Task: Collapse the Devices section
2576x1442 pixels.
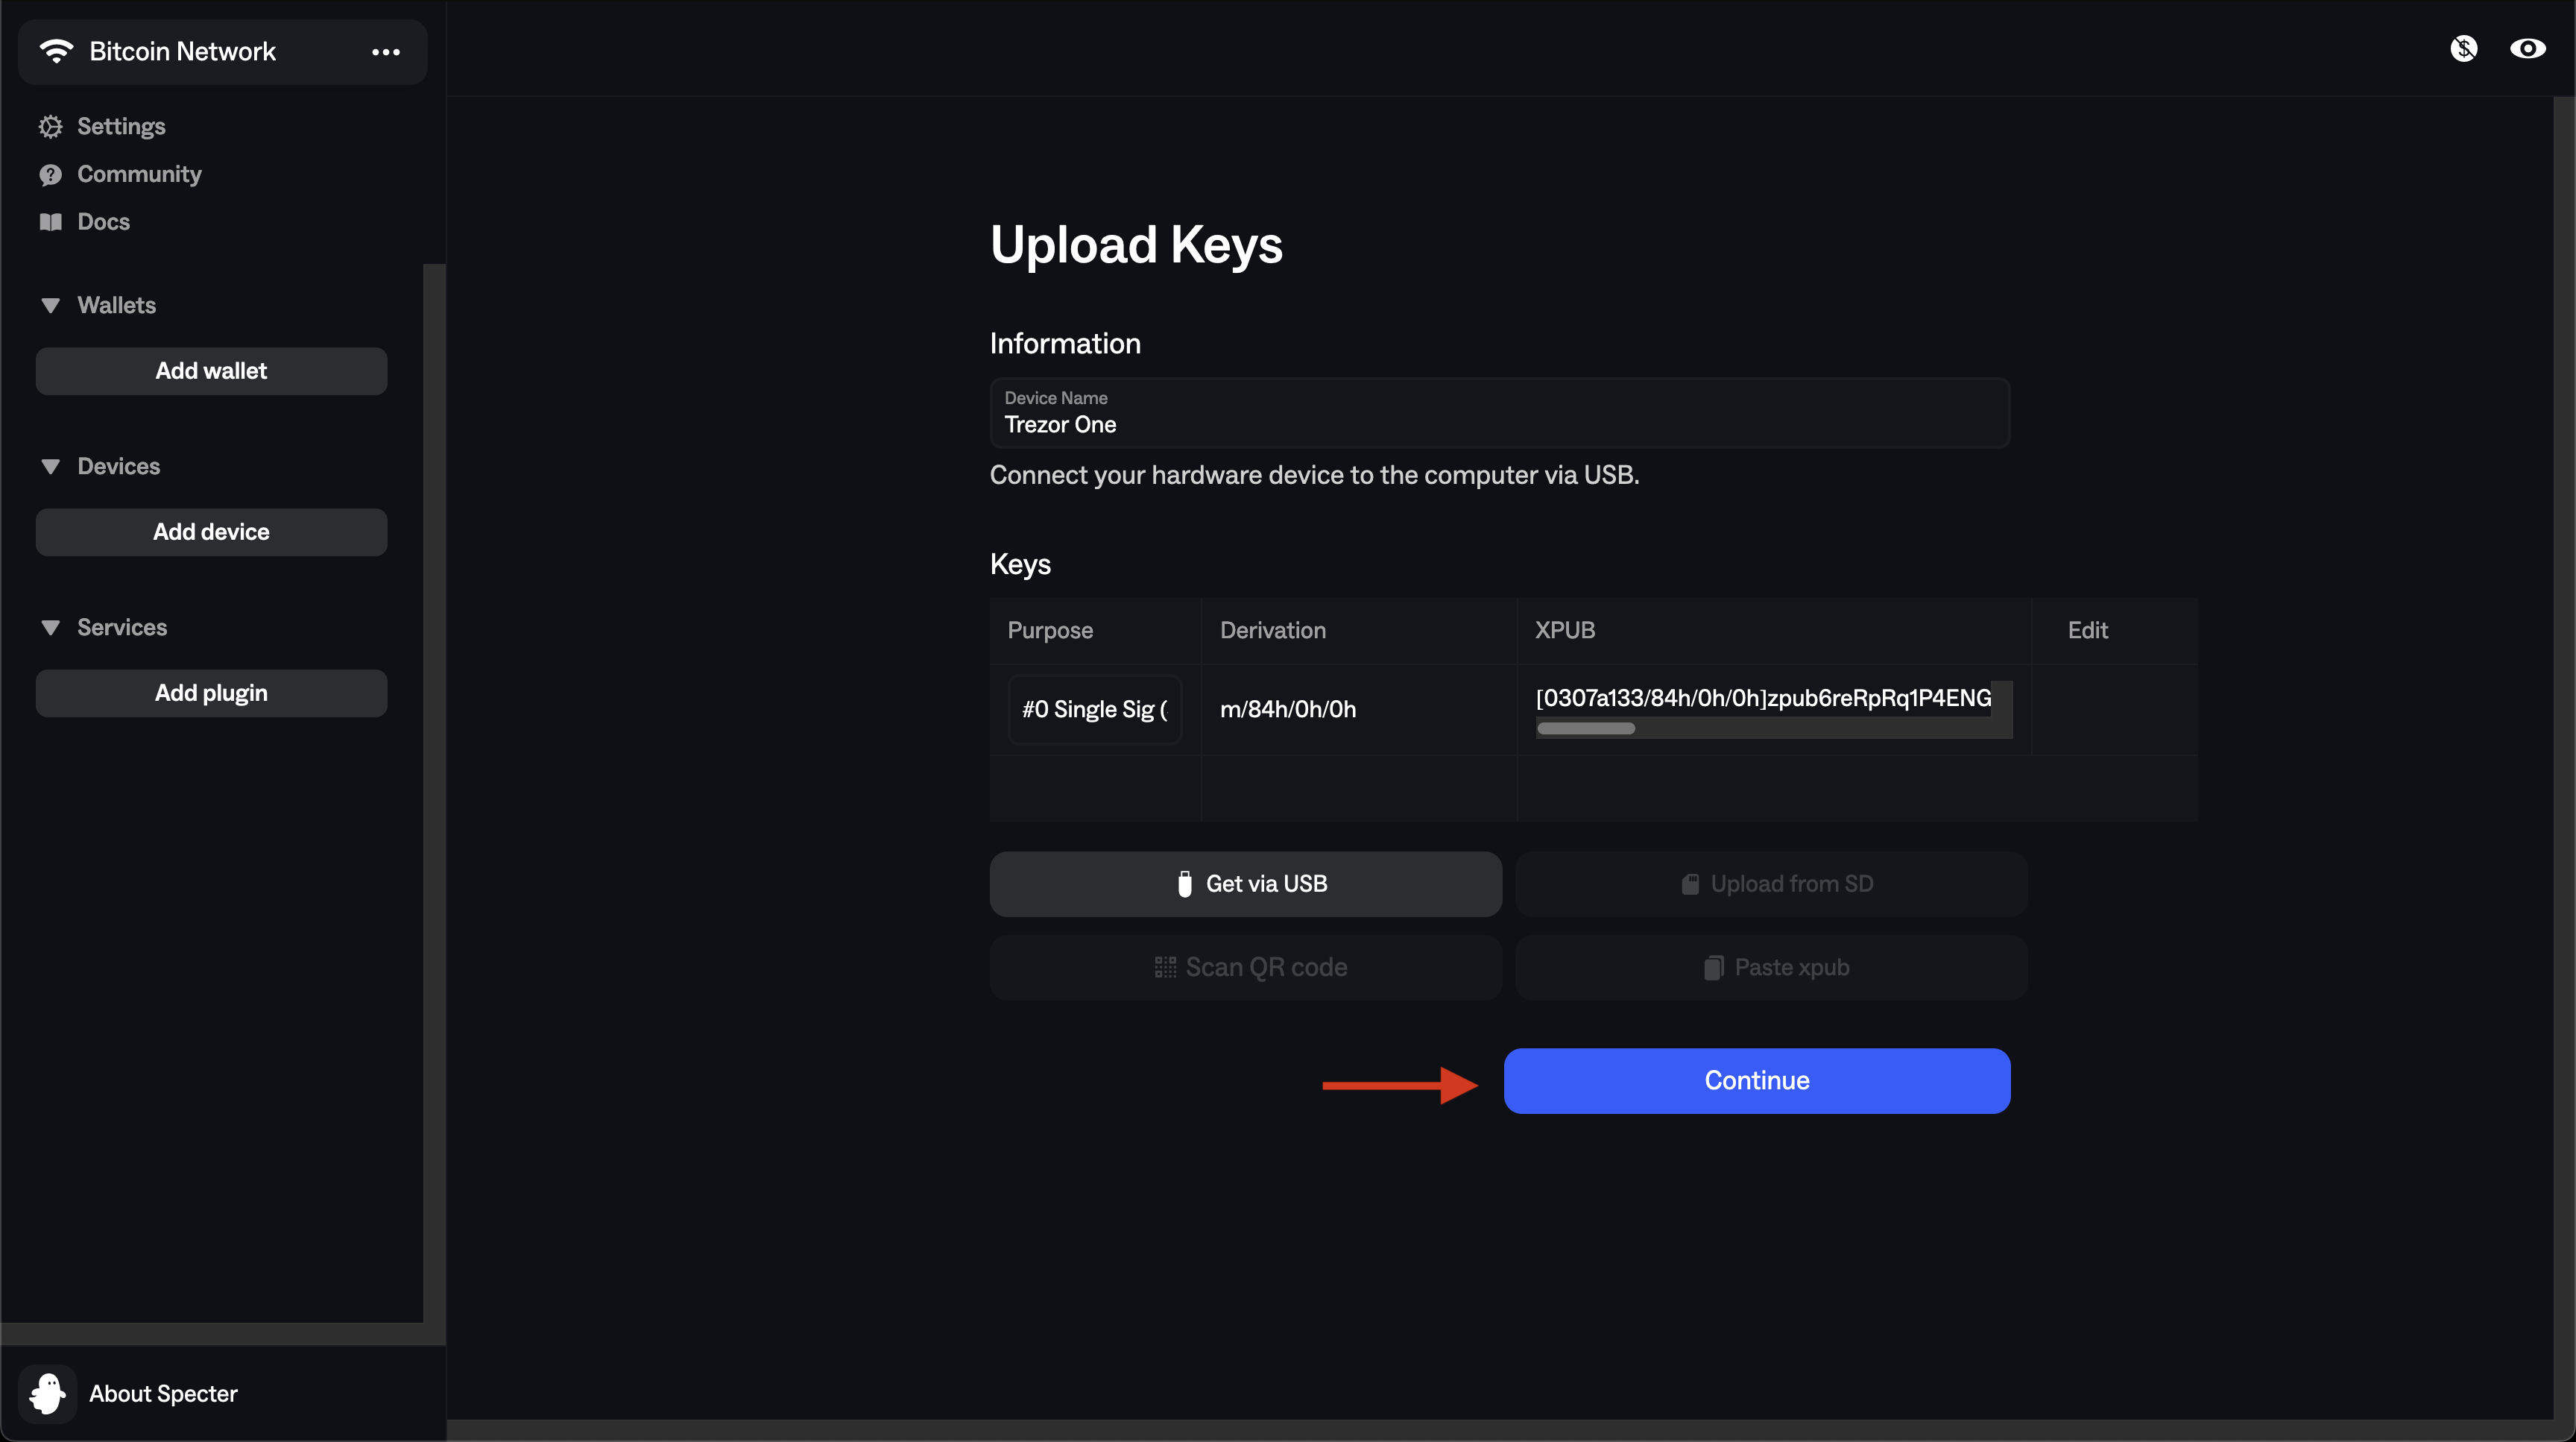Action: (x=51, y=467)
